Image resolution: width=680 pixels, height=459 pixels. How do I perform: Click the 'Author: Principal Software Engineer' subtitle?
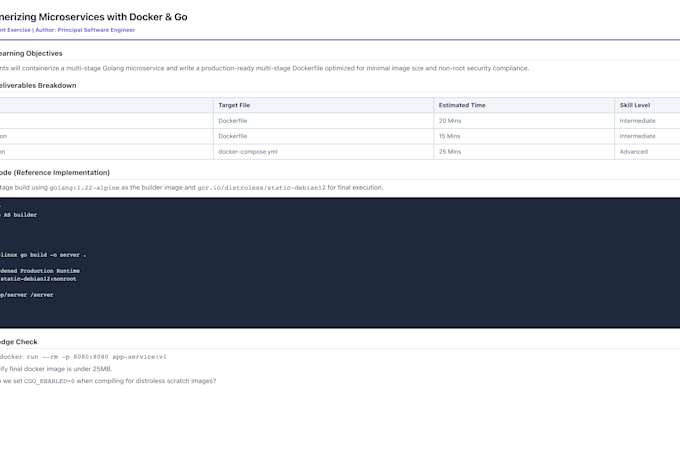[85, 30]
